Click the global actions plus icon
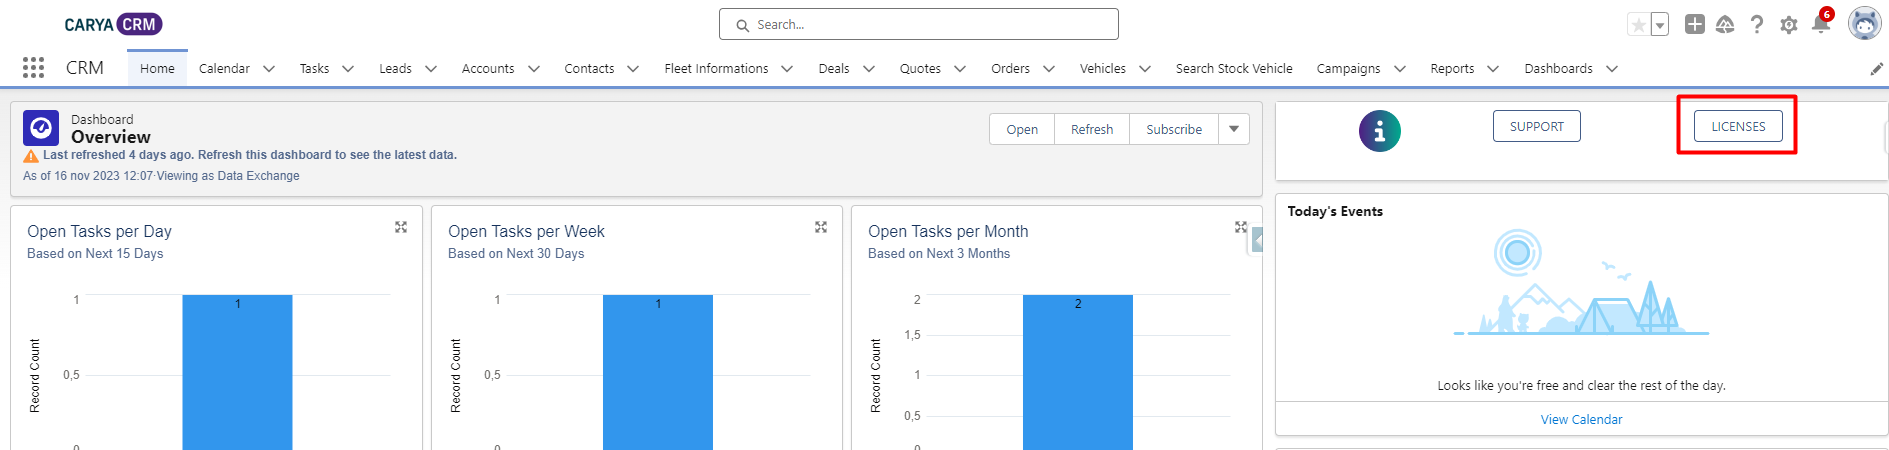 click(1695, 24)
